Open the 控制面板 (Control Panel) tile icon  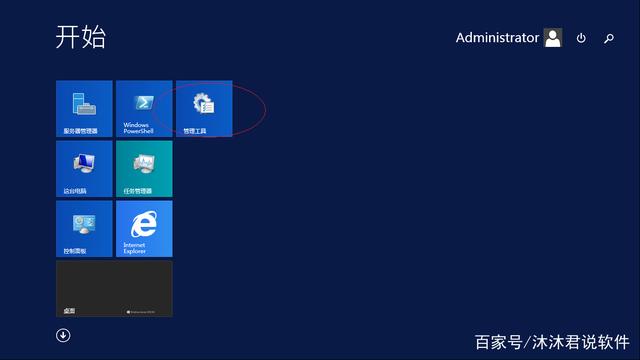click(84, 224)
